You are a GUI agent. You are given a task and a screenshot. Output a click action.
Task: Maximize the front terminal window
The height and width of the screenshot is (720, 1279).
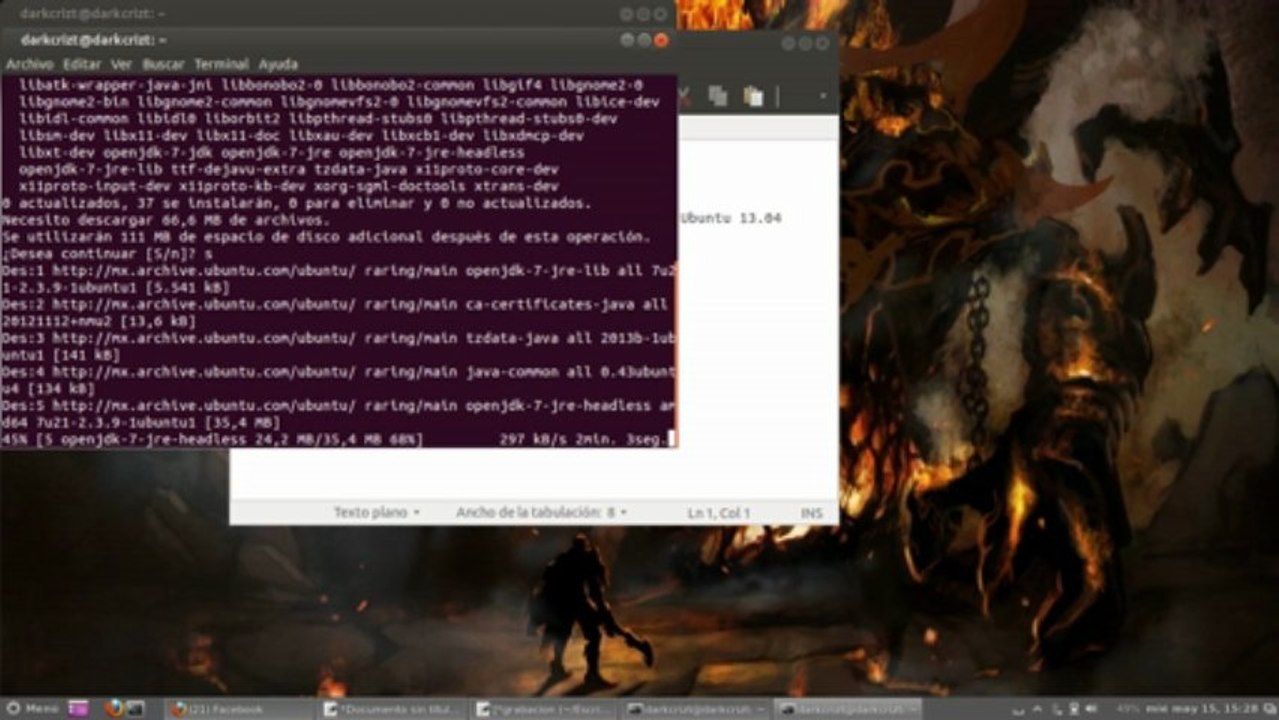pyautogui.click(x=644, y=40)
